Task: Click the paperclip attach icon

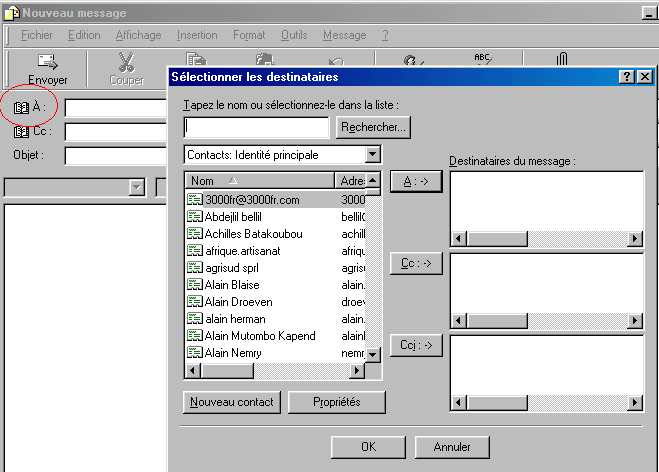Action: point(562,58)
